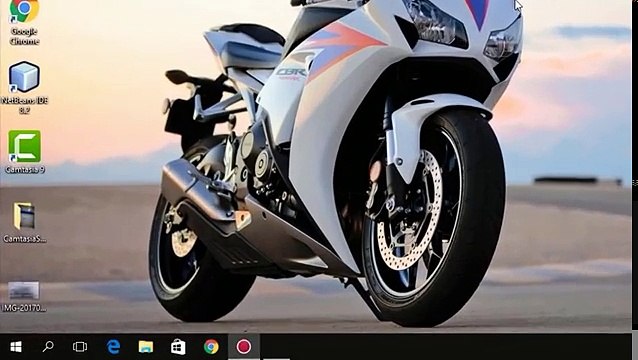Select the red recorder app on the taskbar

point(244,347)
